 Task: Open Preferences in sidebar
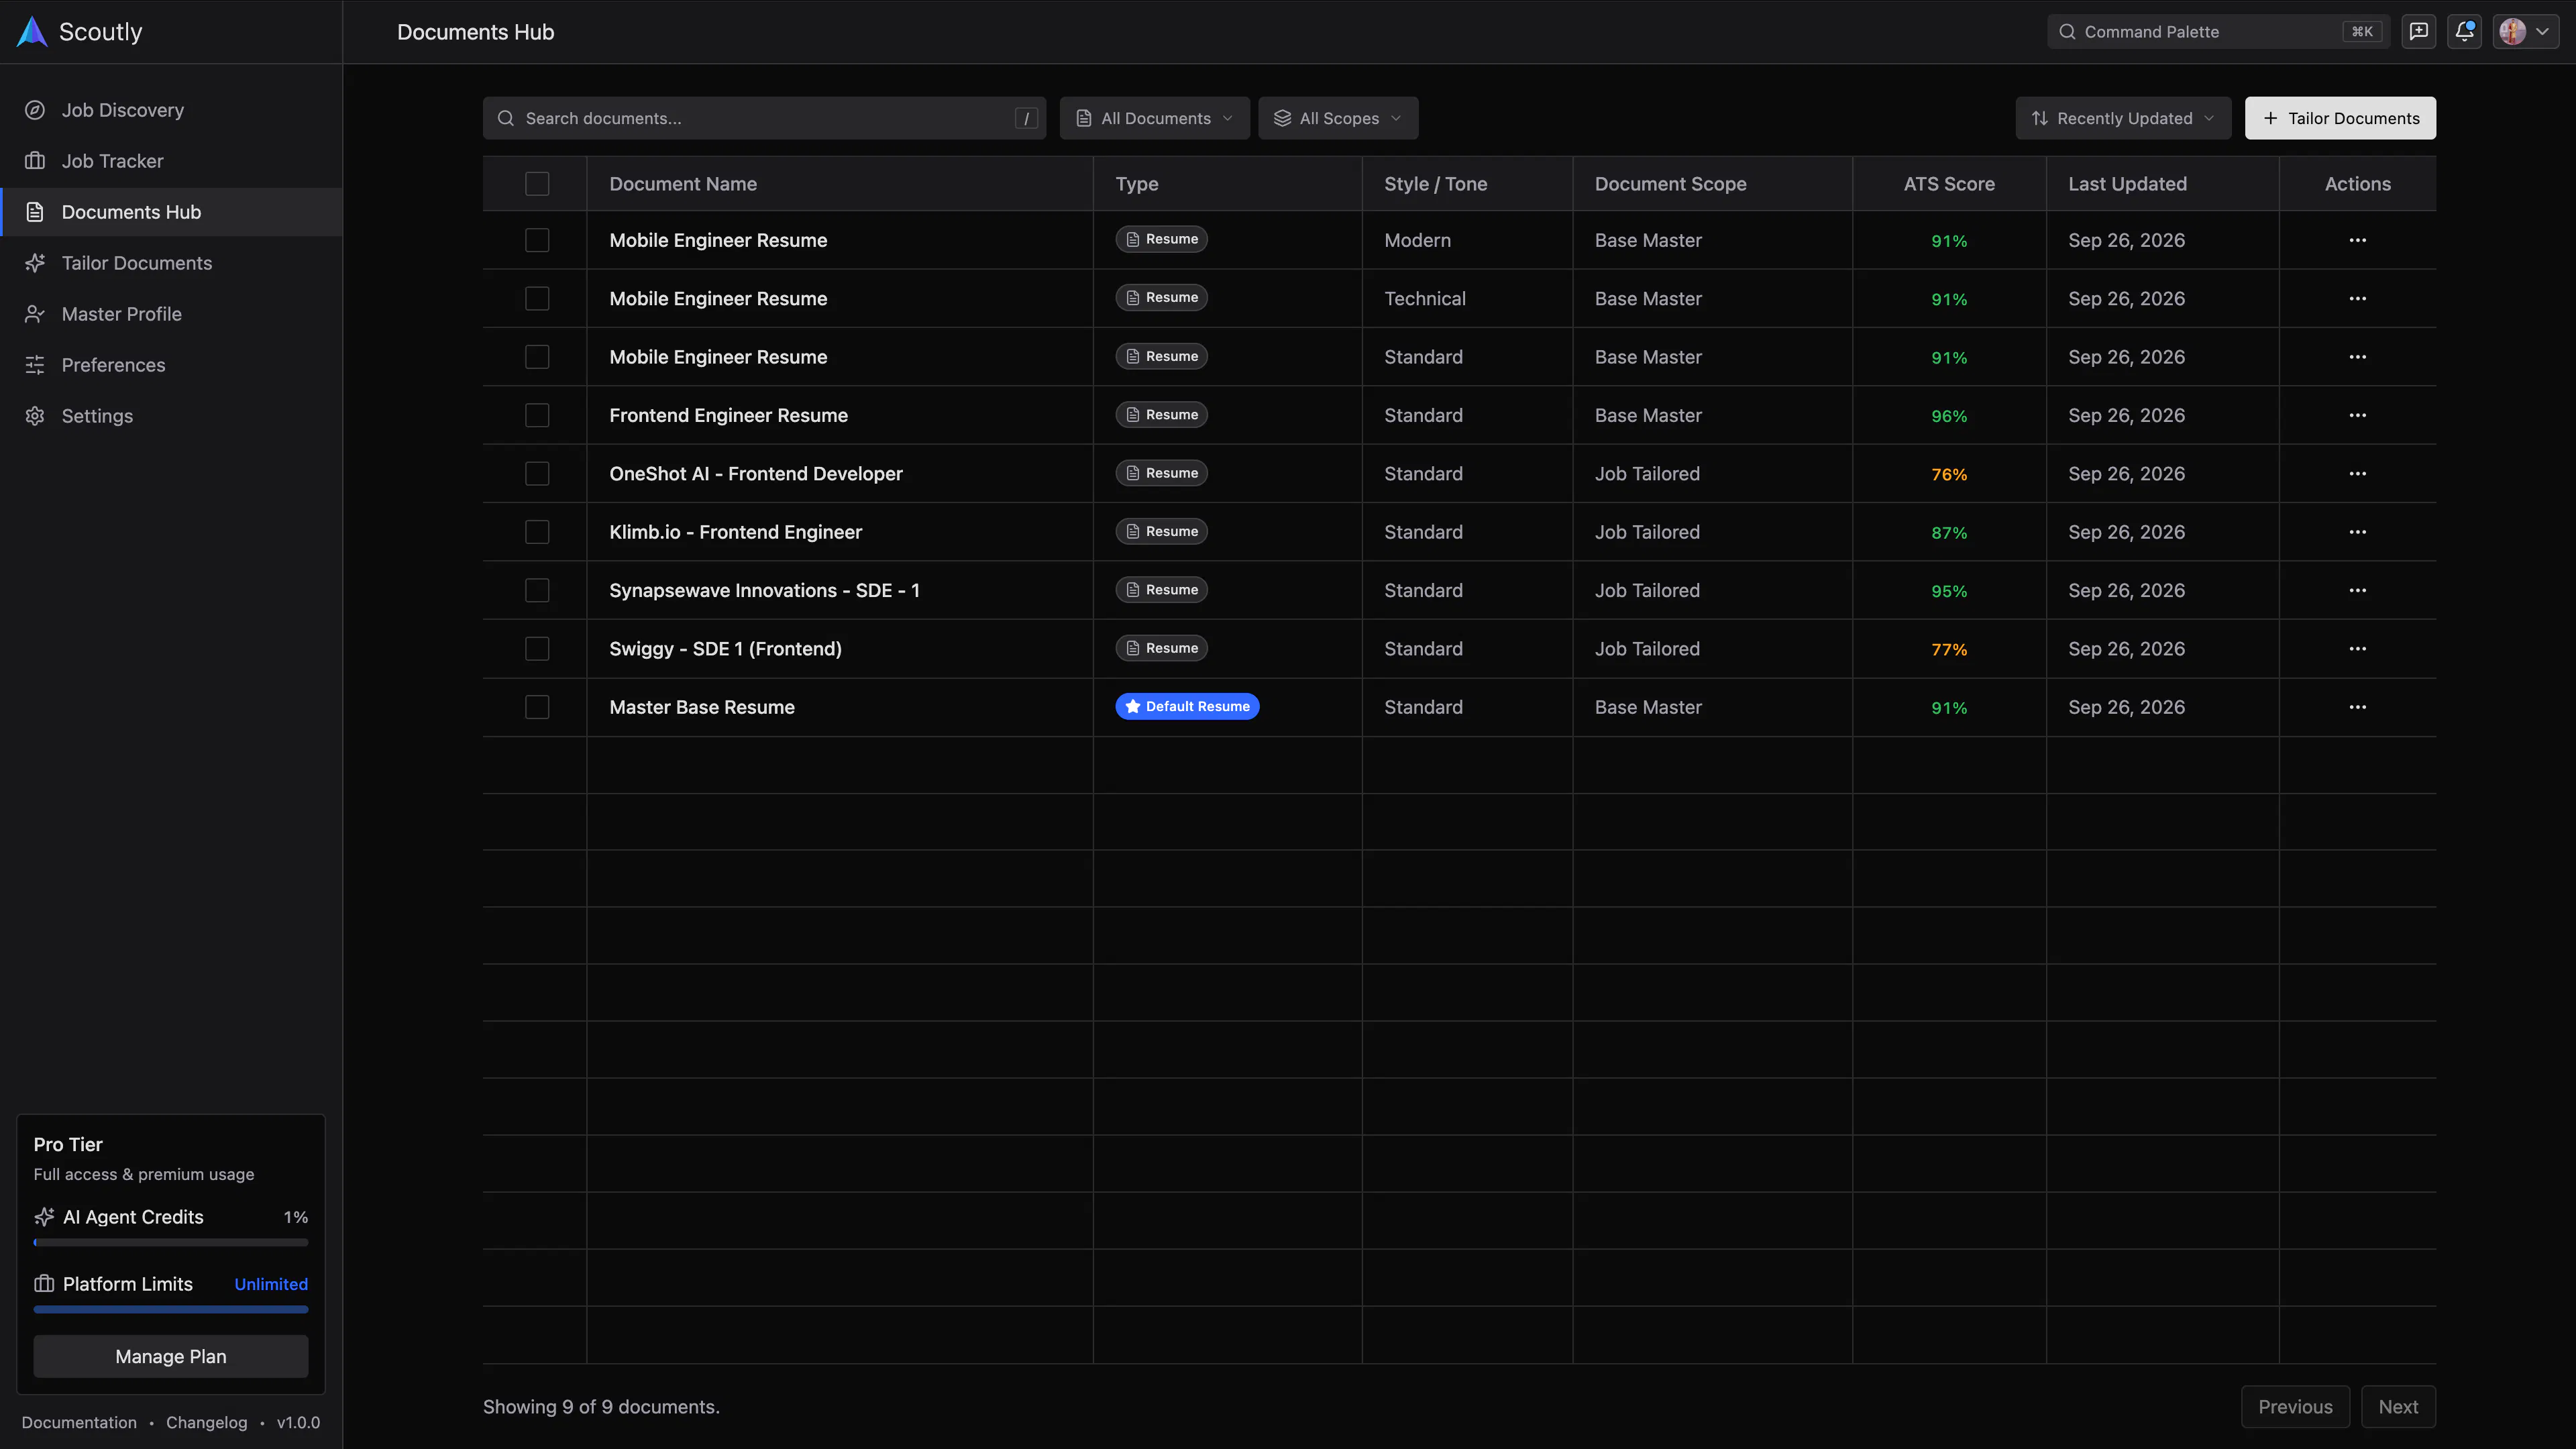(x=171, y=365)
